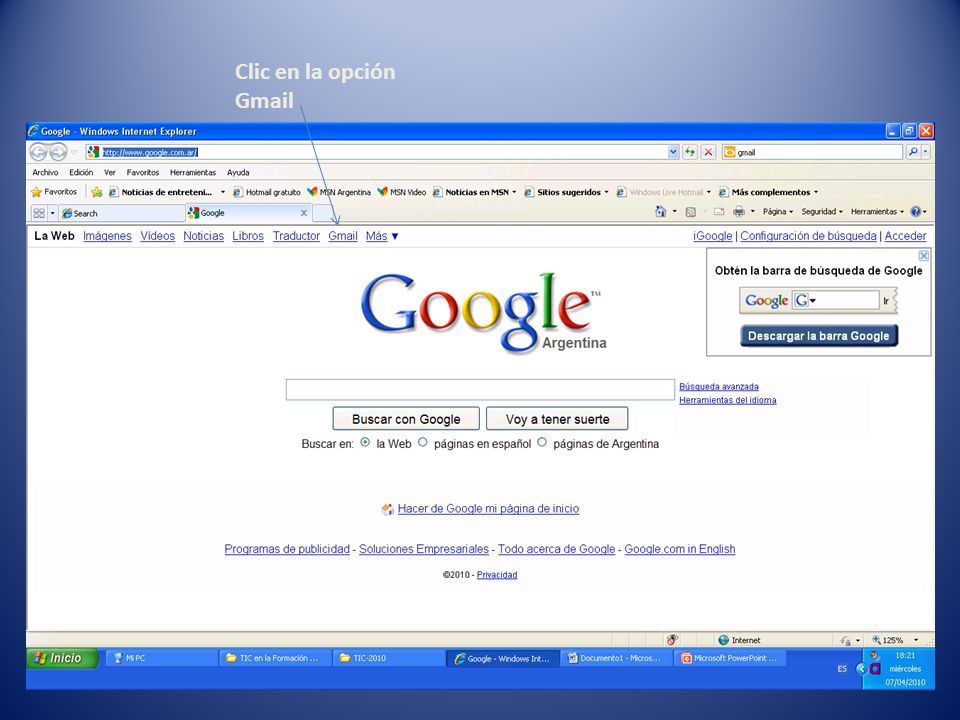Select the 'la Web' radio button

(366, 442)
